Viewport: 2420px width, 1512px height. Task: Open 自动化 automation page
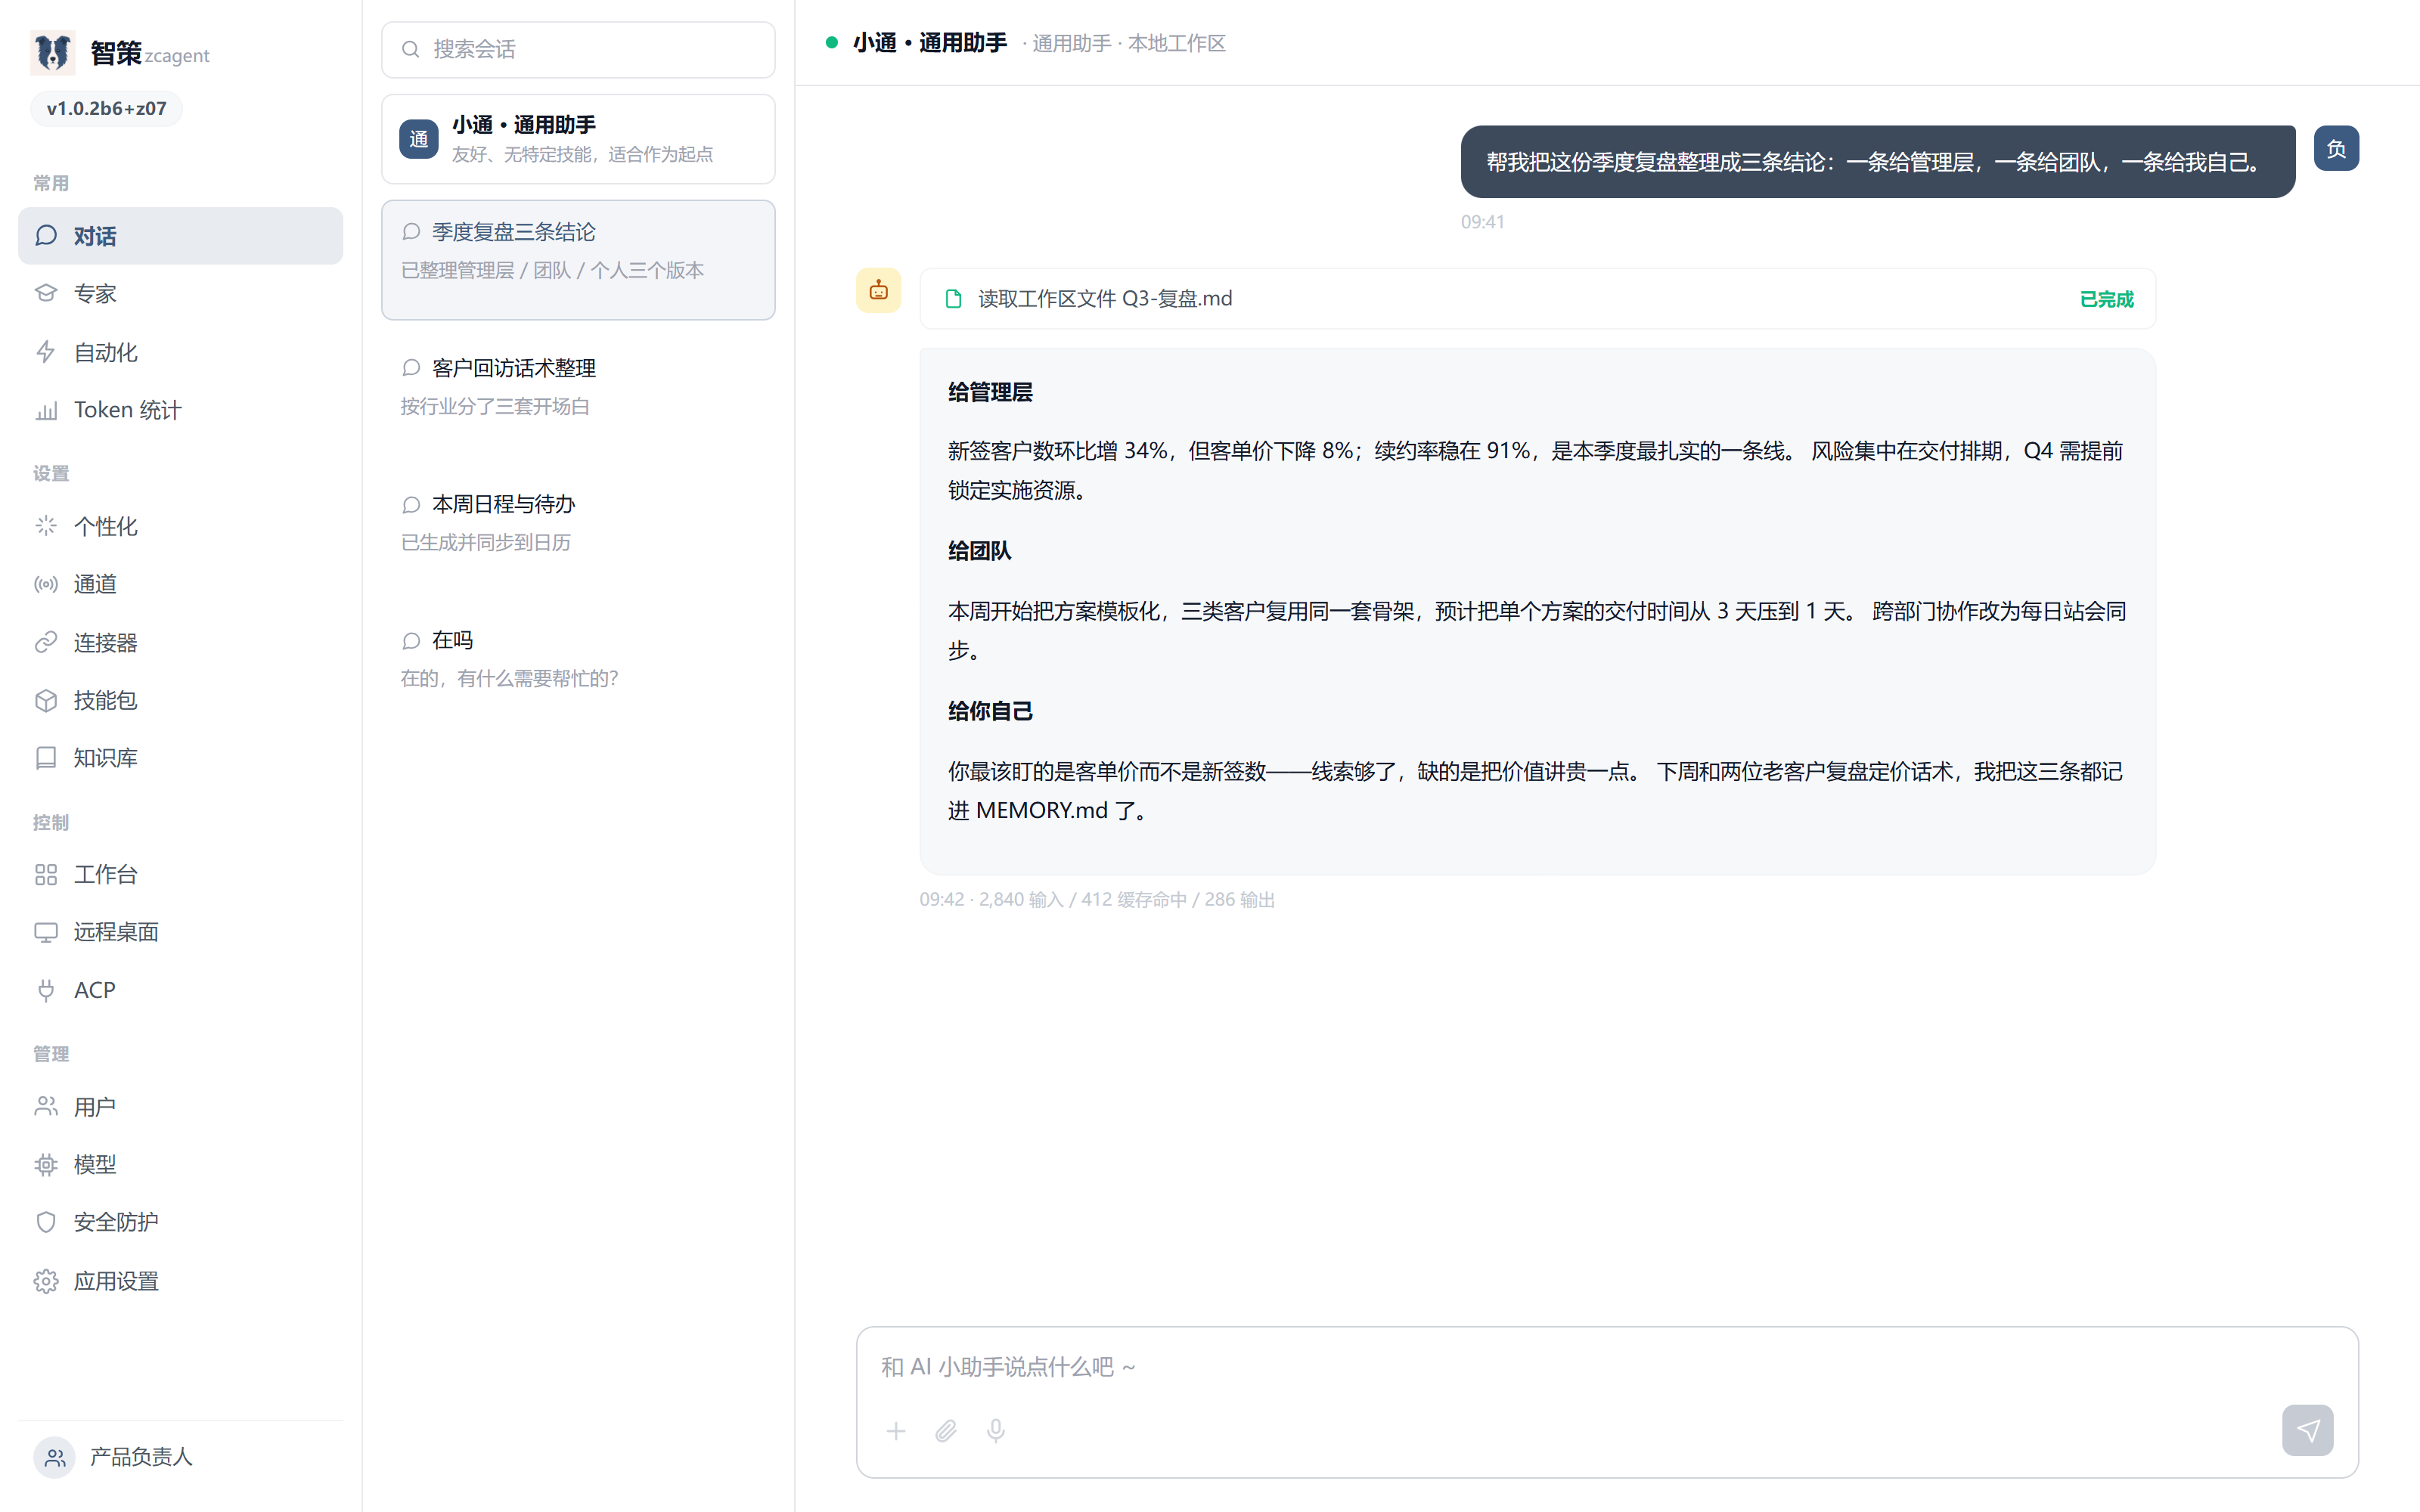[x=180, y=352]
